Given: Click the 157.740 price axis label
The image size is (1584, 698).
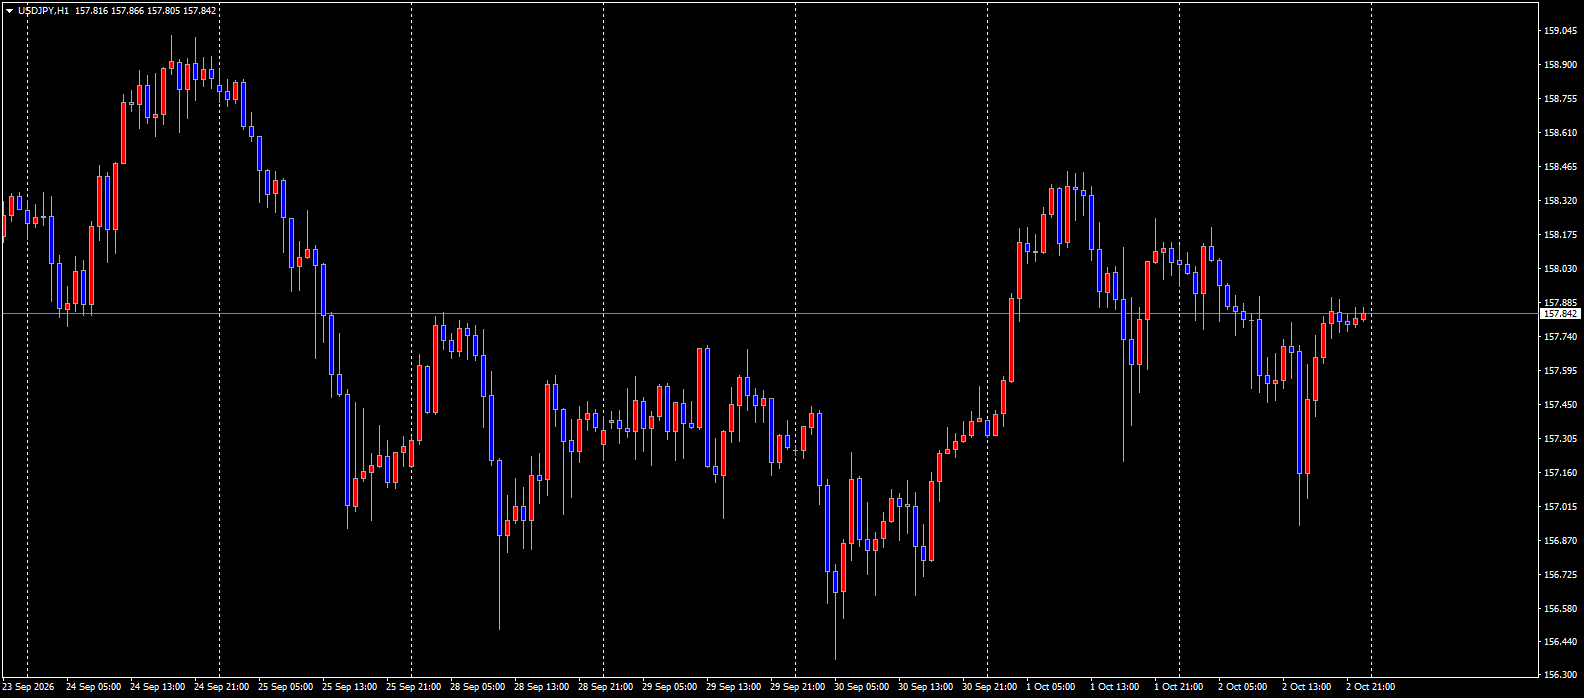Looking at the screenshot, I should 1561,337.
